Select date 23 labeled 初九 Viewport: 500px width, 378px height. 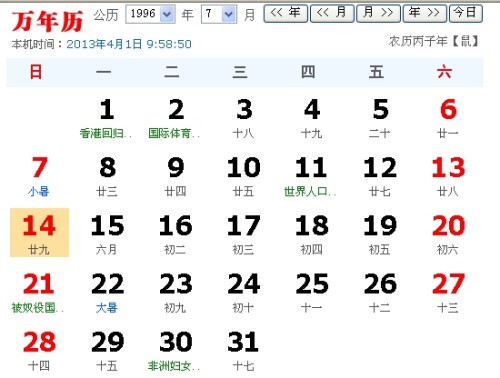click(175, 293)
